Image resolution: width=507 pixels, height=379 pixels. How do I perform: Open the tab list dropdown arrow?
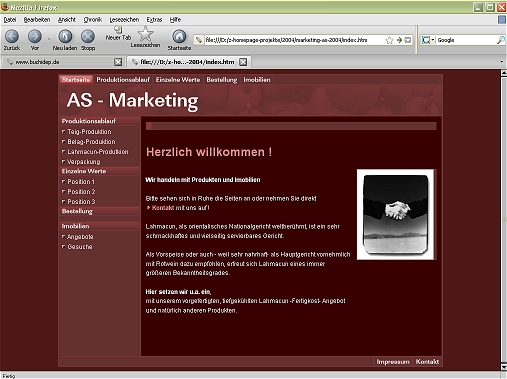pos(502,62)
